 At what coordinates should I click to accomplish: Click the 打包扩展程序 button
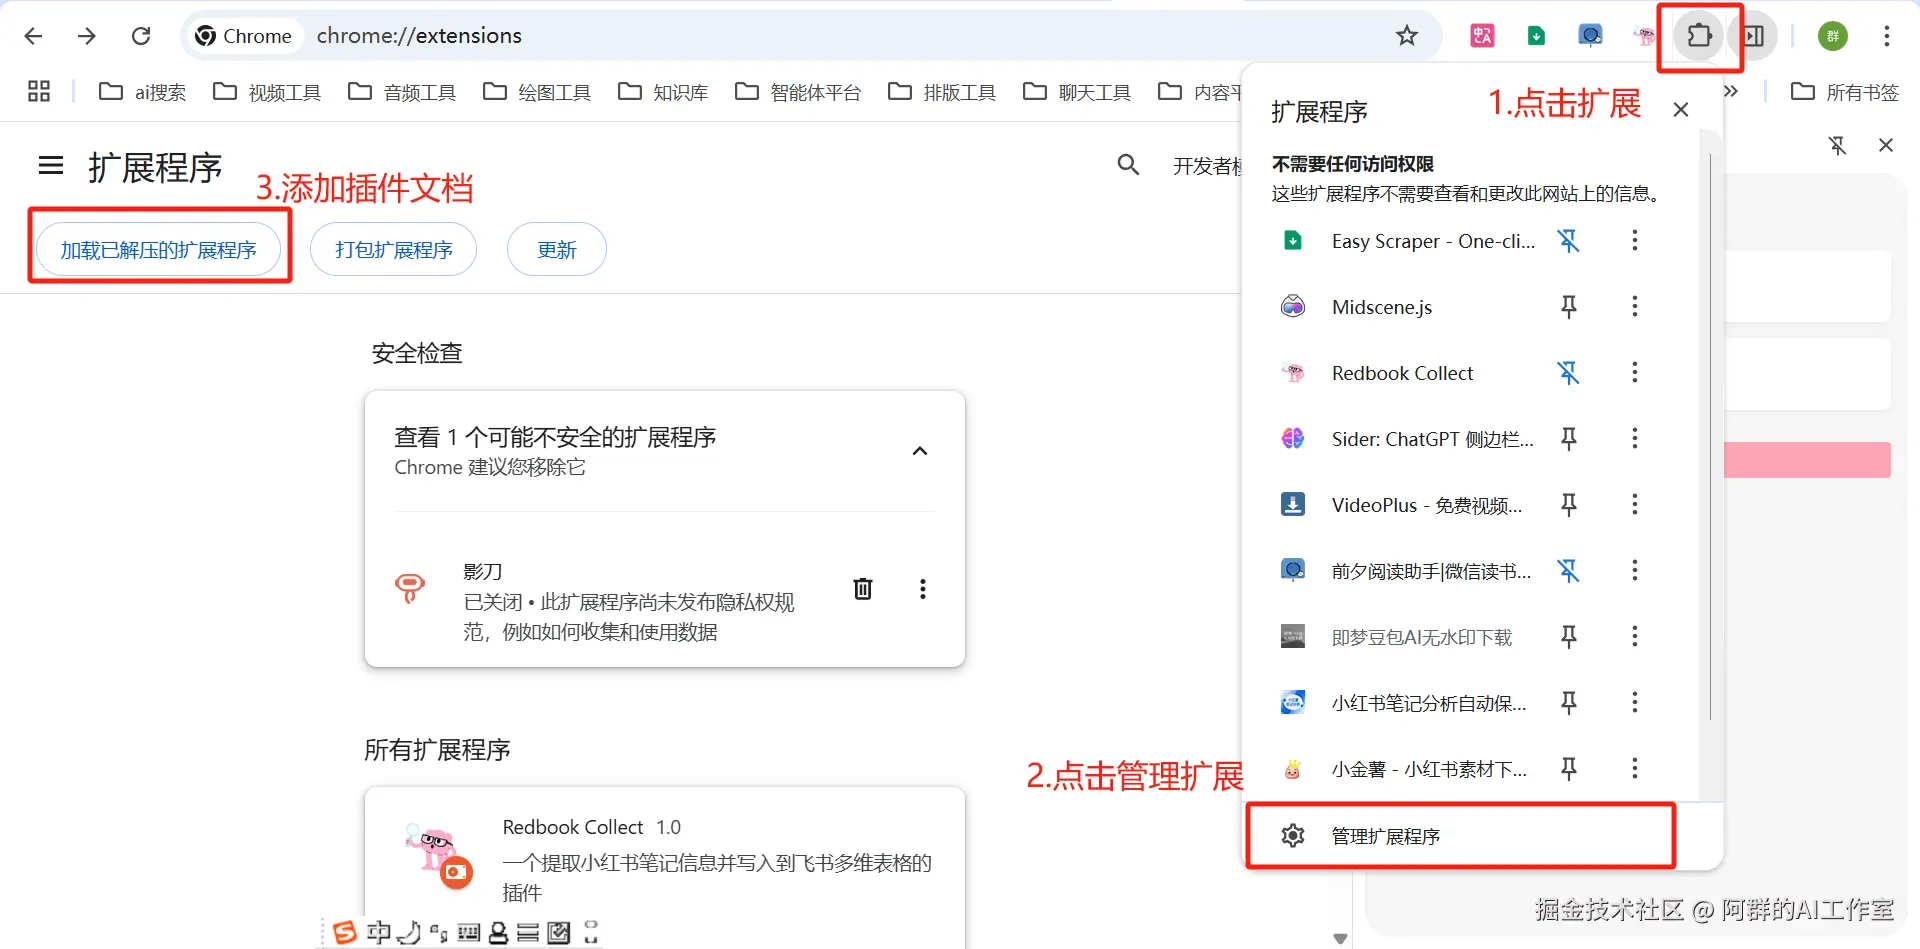pos(393,249)
